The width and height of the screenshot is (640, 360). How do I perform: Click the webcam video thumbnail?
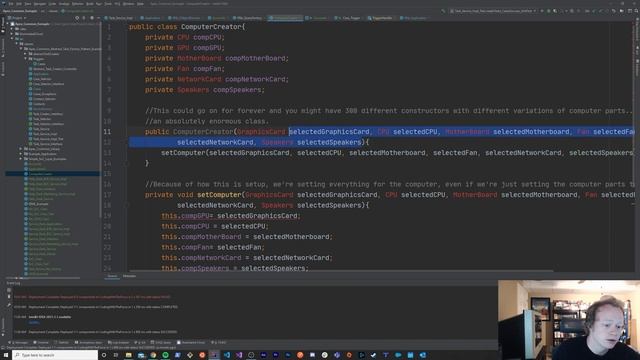pyautogui.click(x=569, y=320)
